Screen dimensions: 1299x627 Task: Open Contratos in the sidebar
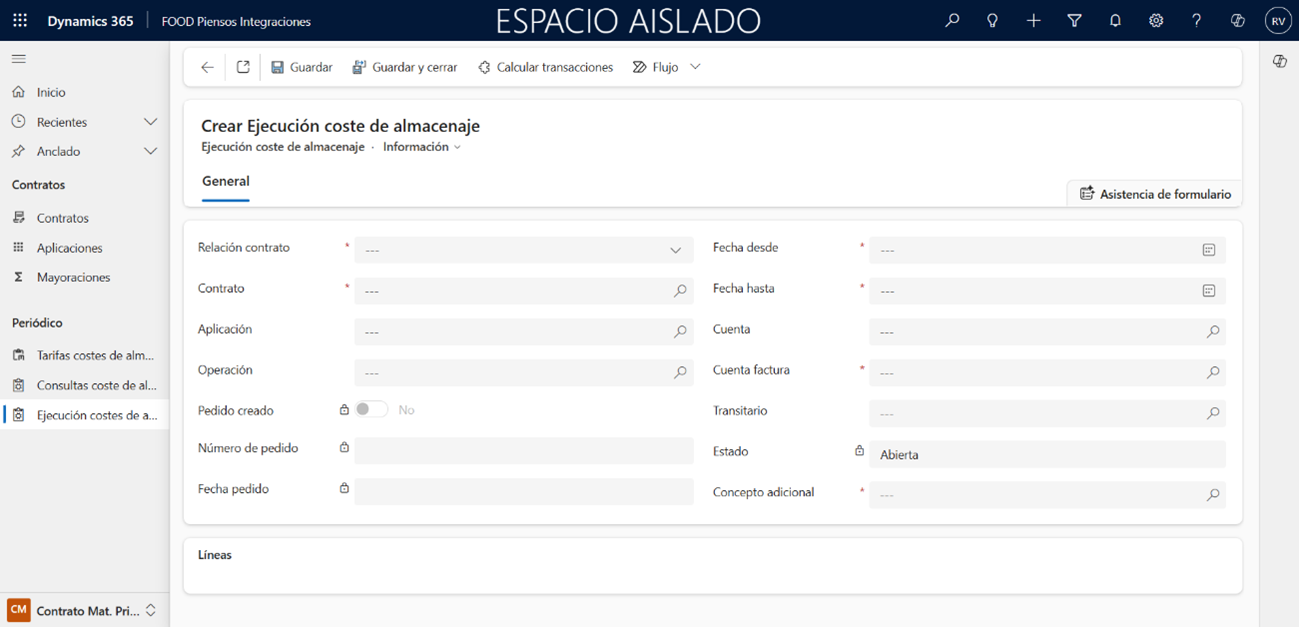pos(62,218)
